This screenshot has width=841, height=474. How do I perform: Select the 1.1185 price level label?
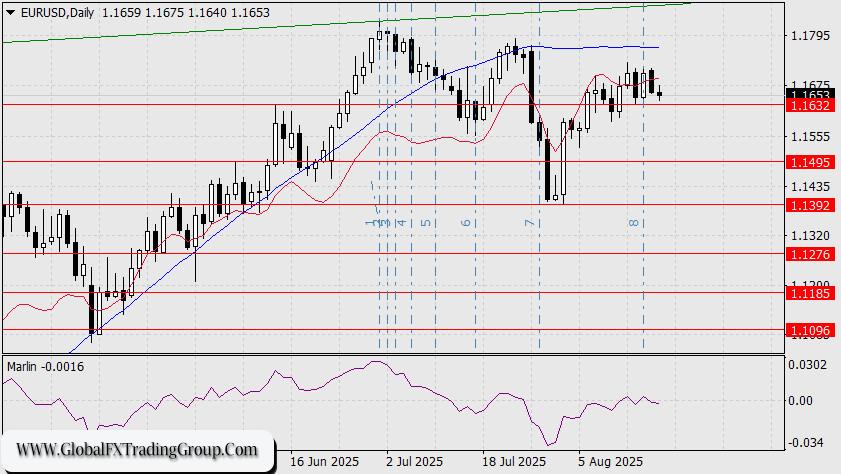[x=812, y=294]
